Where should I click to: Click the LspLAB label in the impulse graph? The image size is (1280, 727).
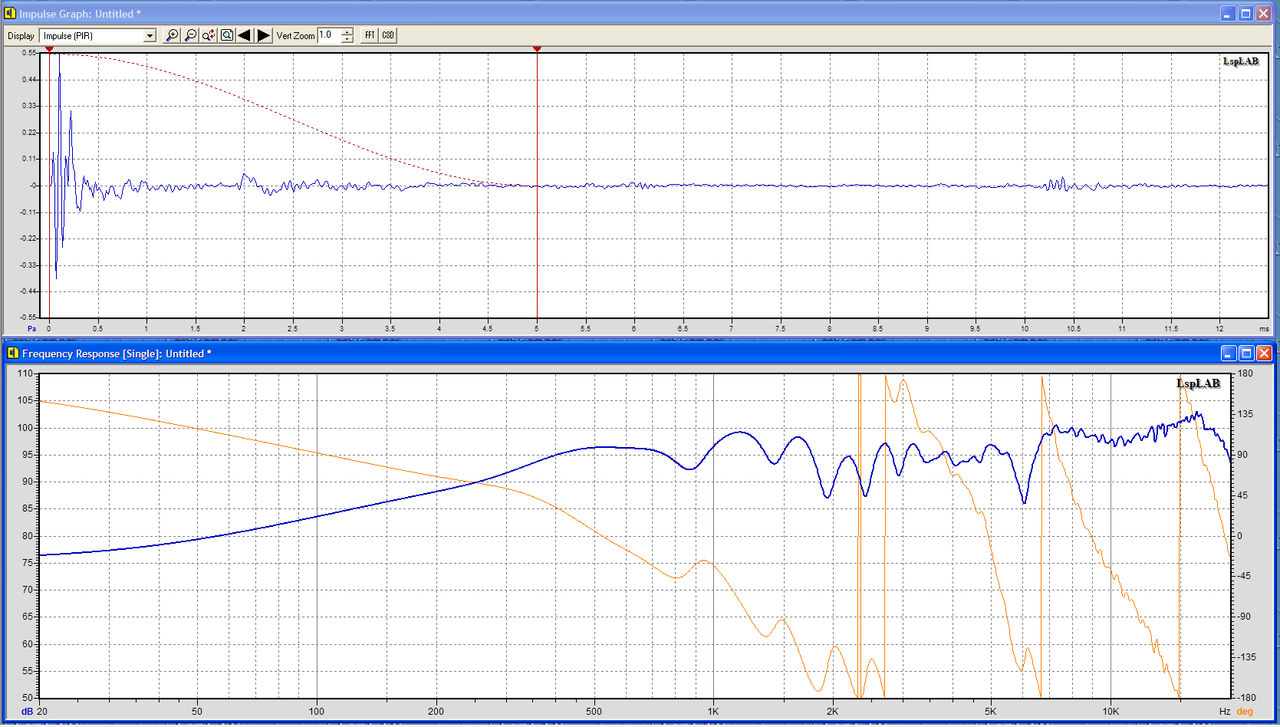1240,61
